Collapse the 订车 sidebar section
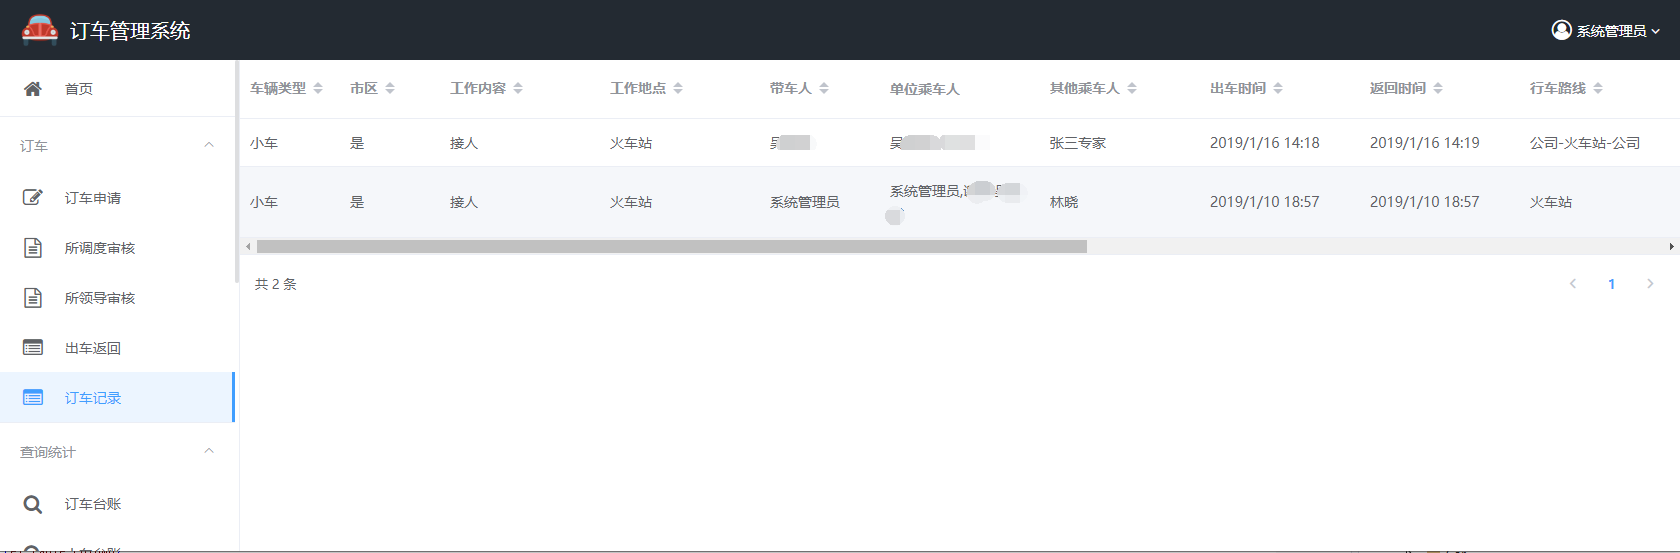 point(209,145)
